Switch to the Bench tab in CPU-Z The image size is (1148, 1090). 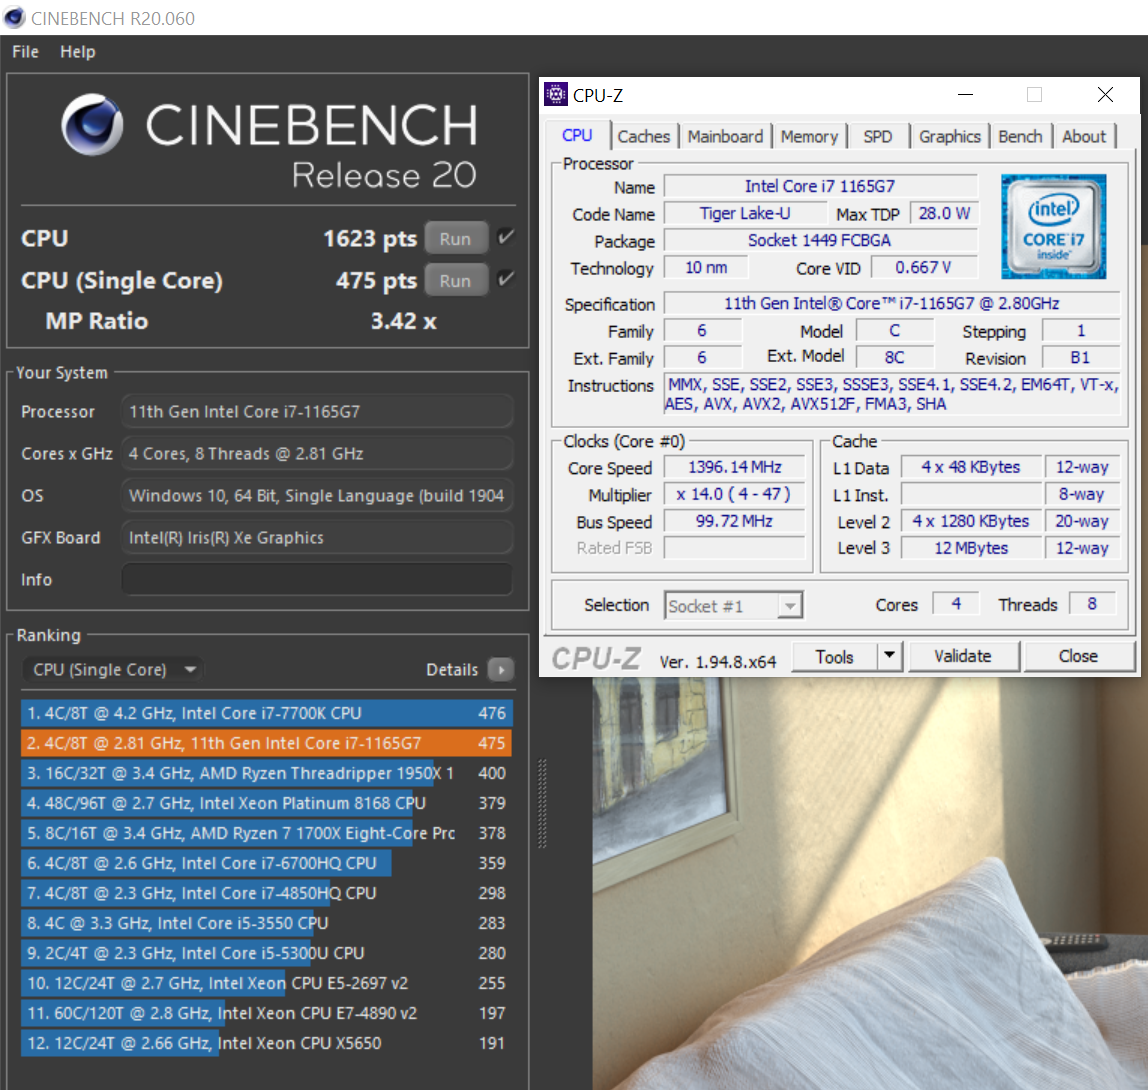[x=1020, y=137]
